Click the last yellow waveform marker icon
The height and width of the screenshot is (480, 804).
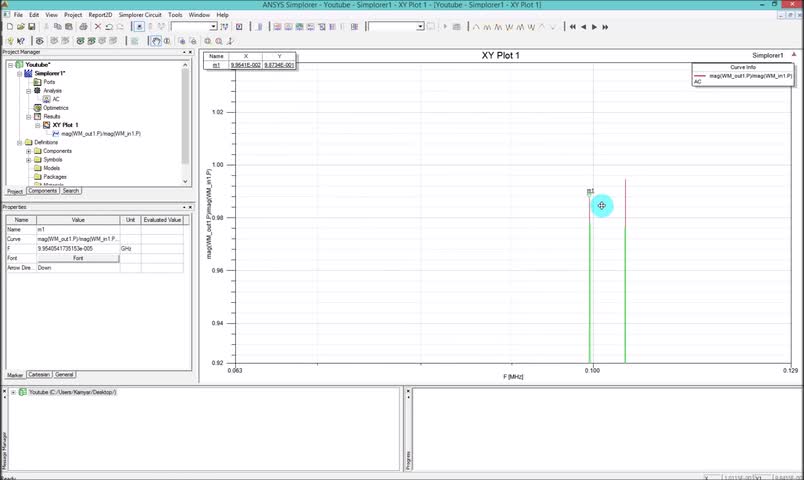(x=553, y=27)
